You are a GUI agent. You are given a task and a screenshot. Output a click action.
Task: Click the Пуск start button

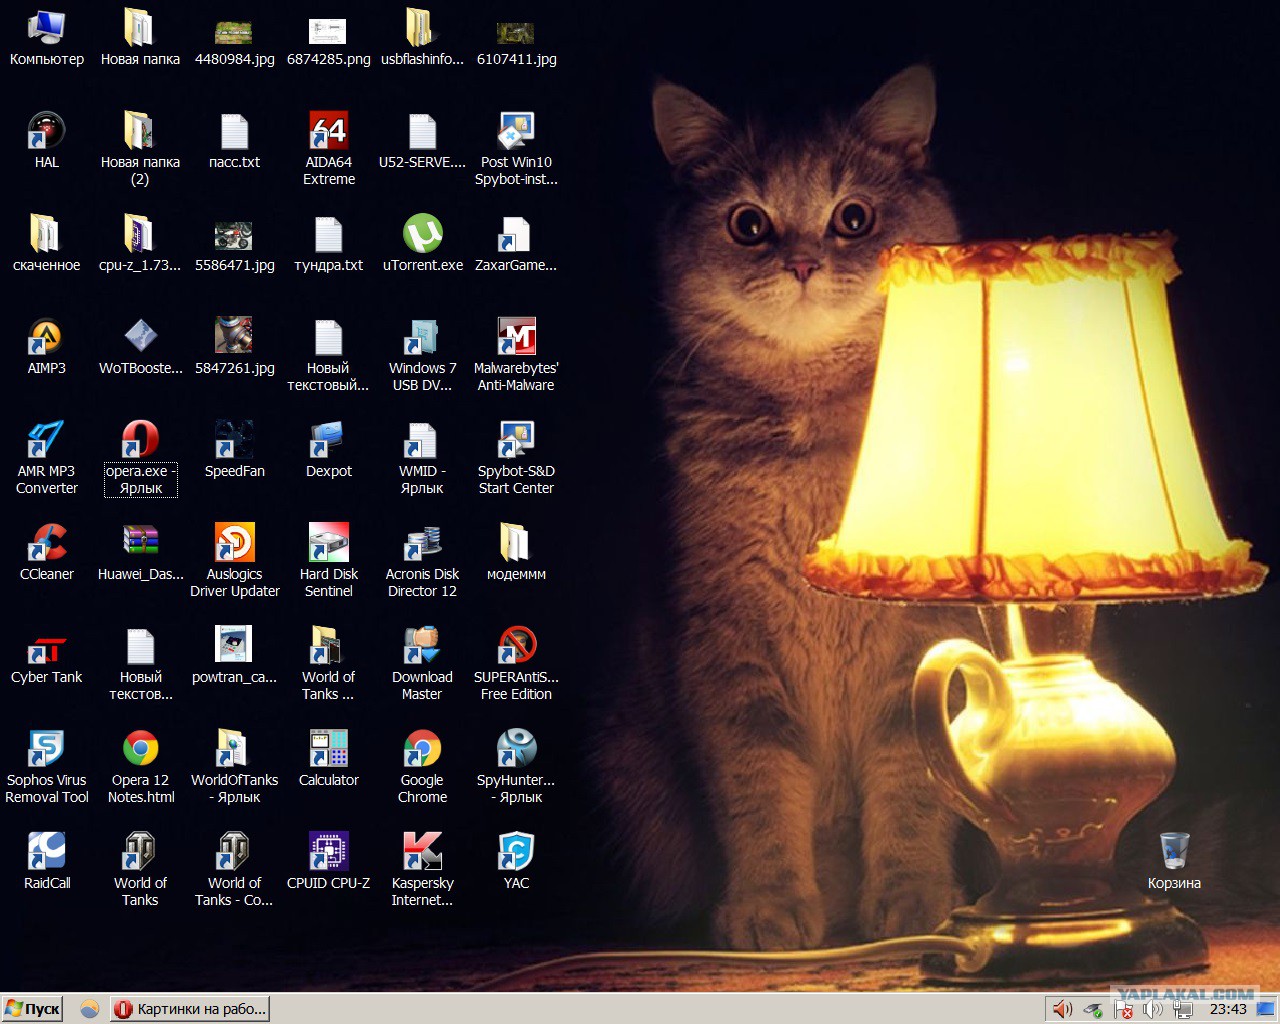pyautogui.click(x=33, y=1009)
